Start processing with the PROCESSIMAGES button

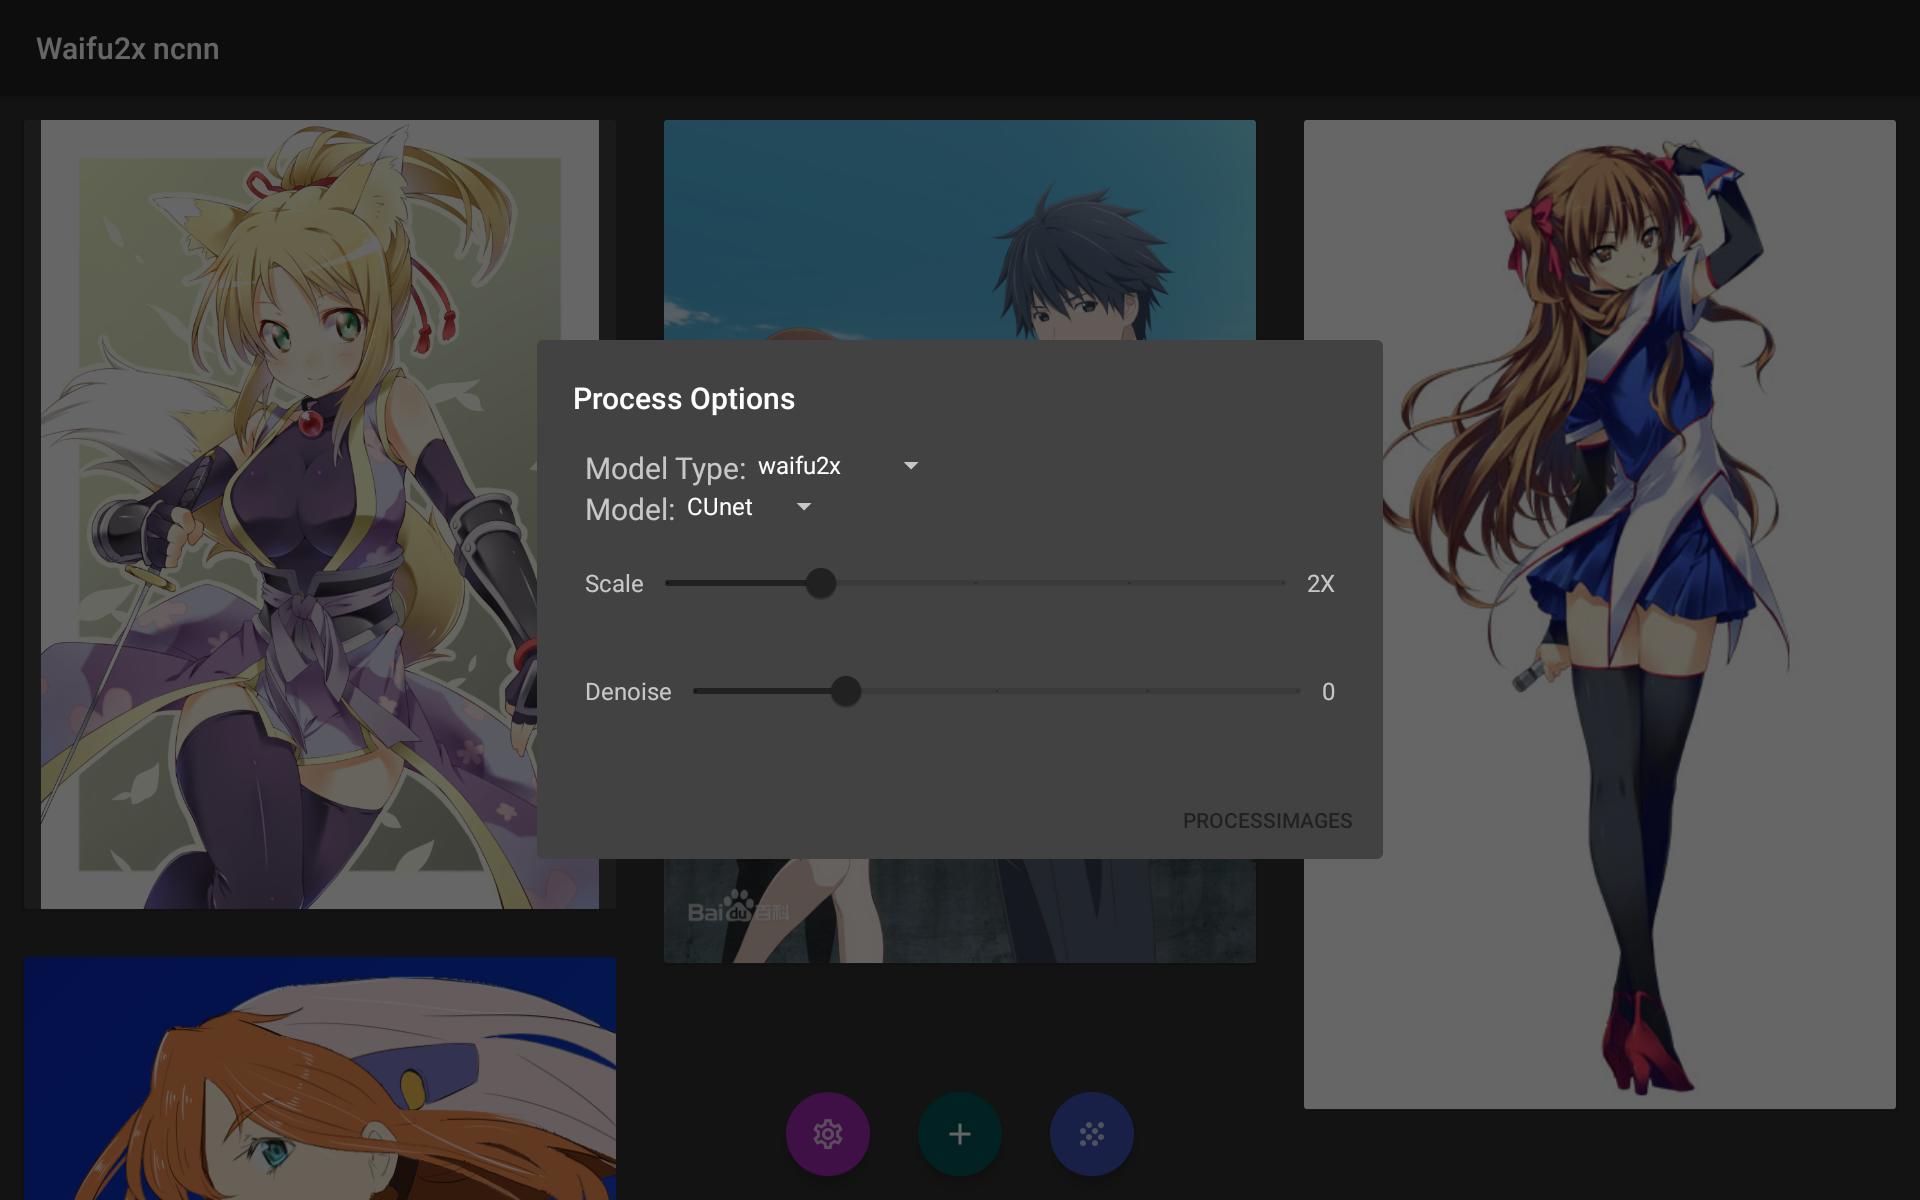1267,821
